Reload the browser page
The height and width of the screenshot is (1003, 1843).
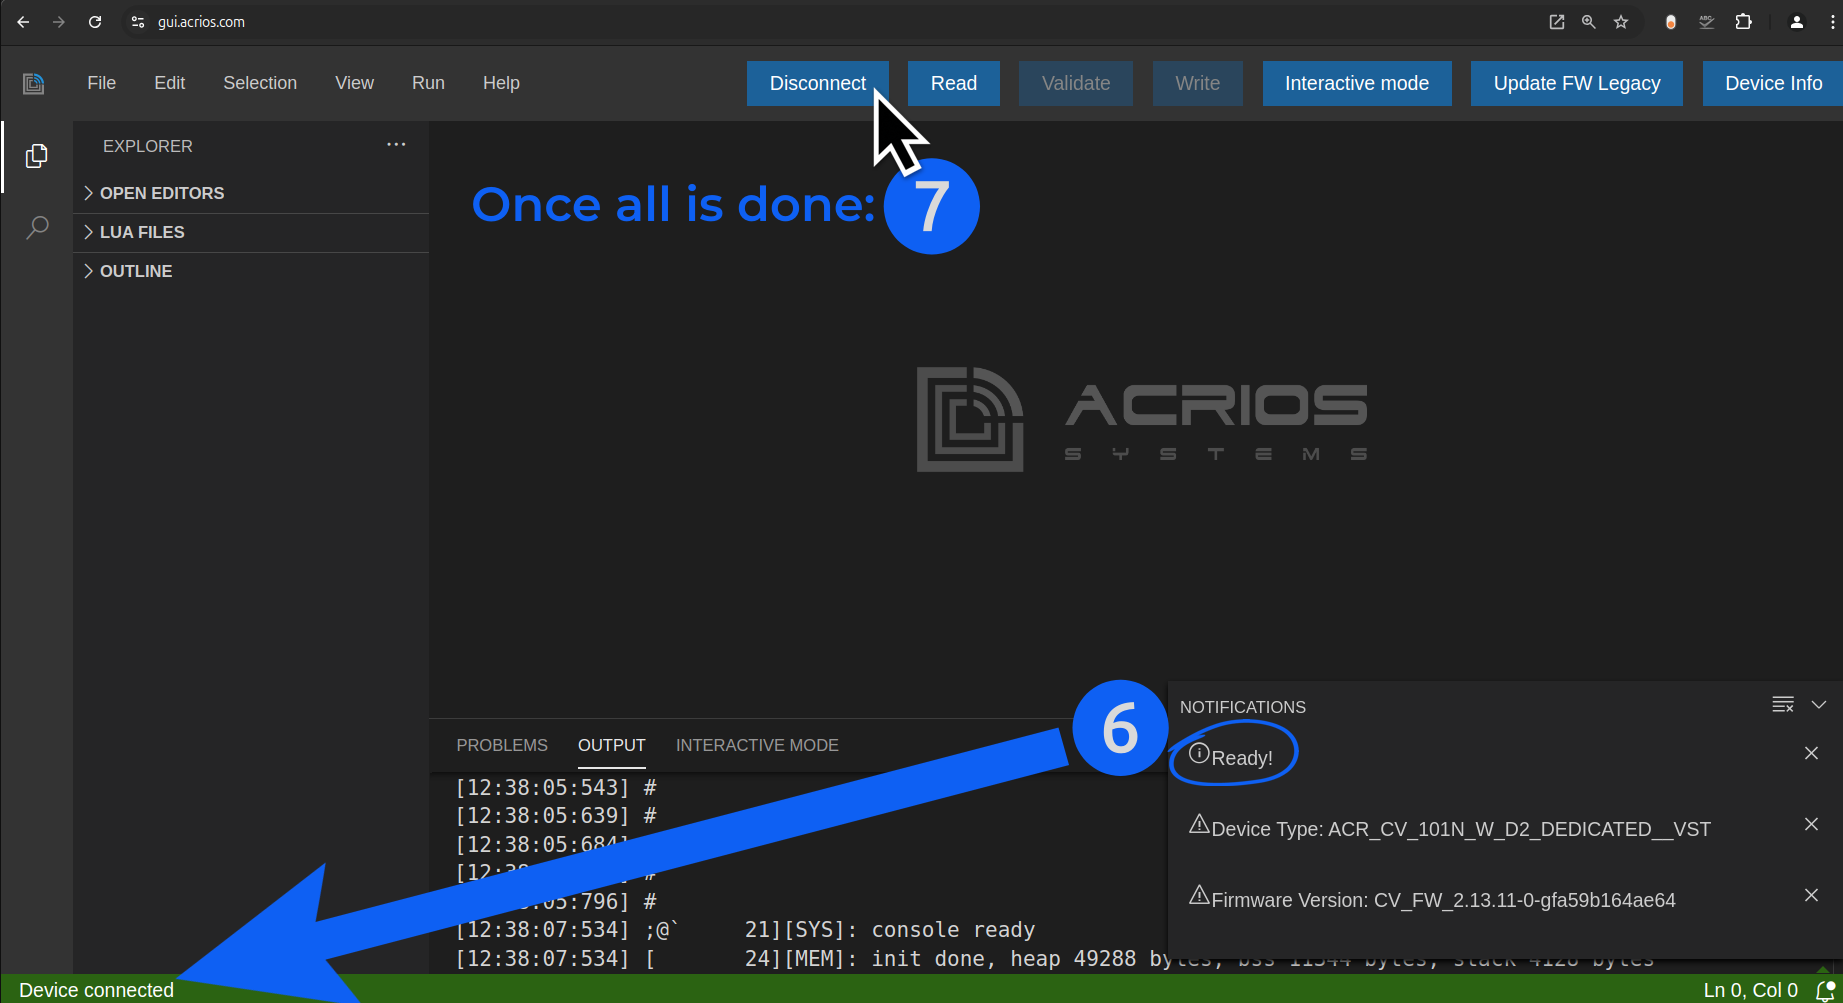click(95, 22)
